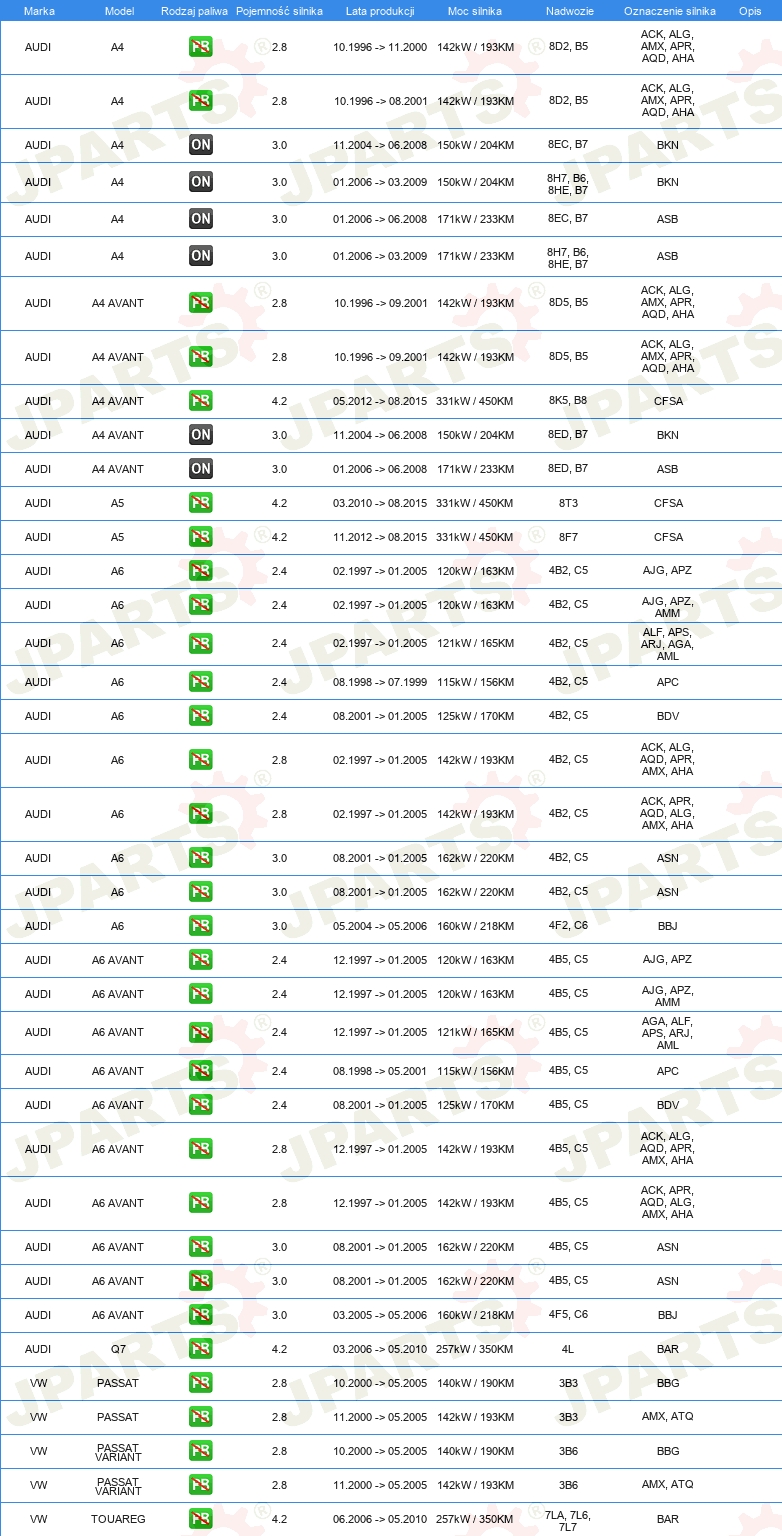
Task: Click diesel ON icon, A4 8EC ASB row
Action: pyautogui.click(x=201, y=219)
